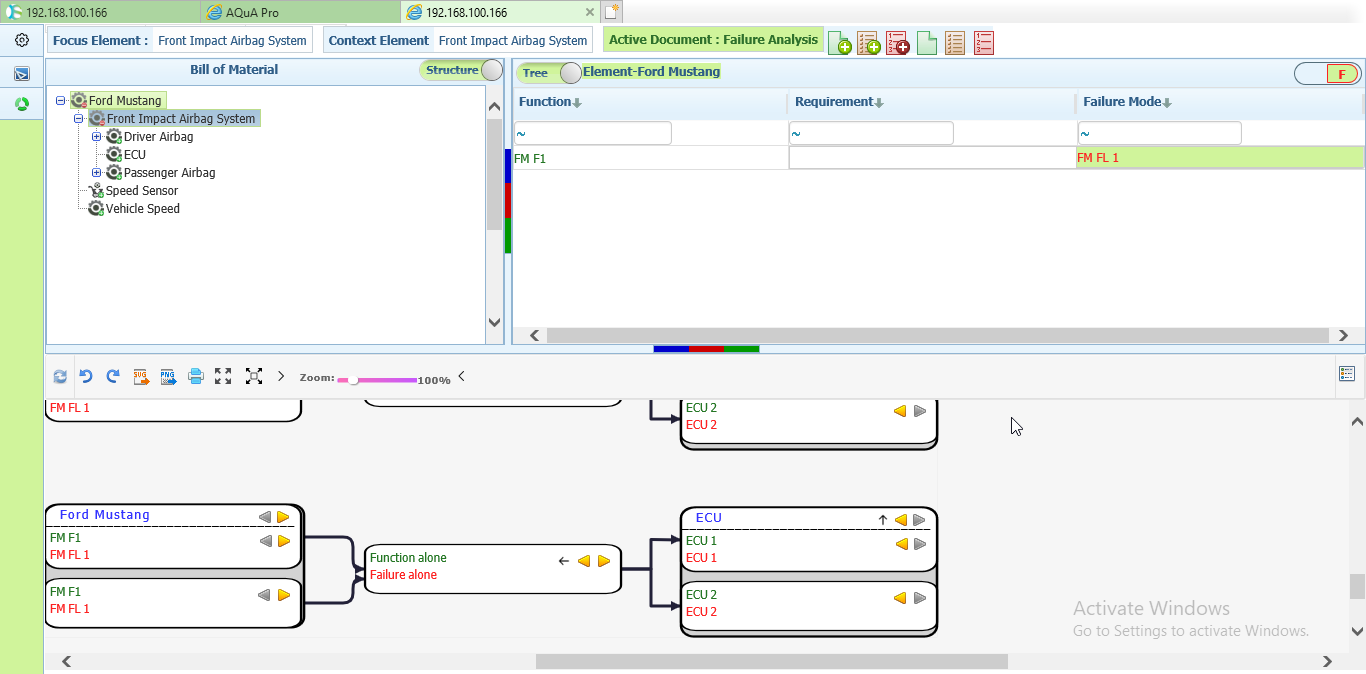Open a new browser tab
This screenshot has width=1366, height=674.
tap(611, 12)
